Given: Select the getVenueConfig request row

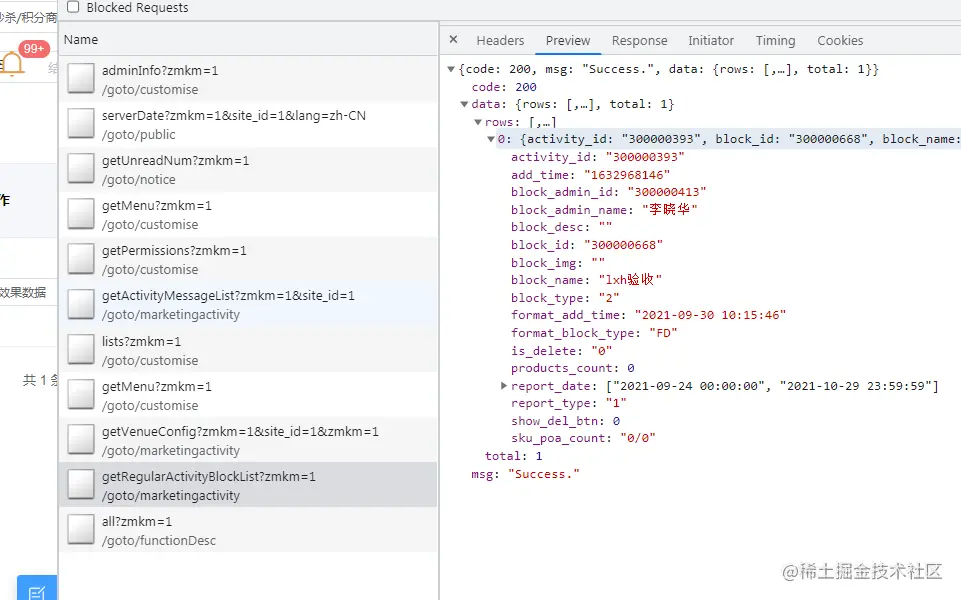Looking at the screenshot, I should click(248, 440).
